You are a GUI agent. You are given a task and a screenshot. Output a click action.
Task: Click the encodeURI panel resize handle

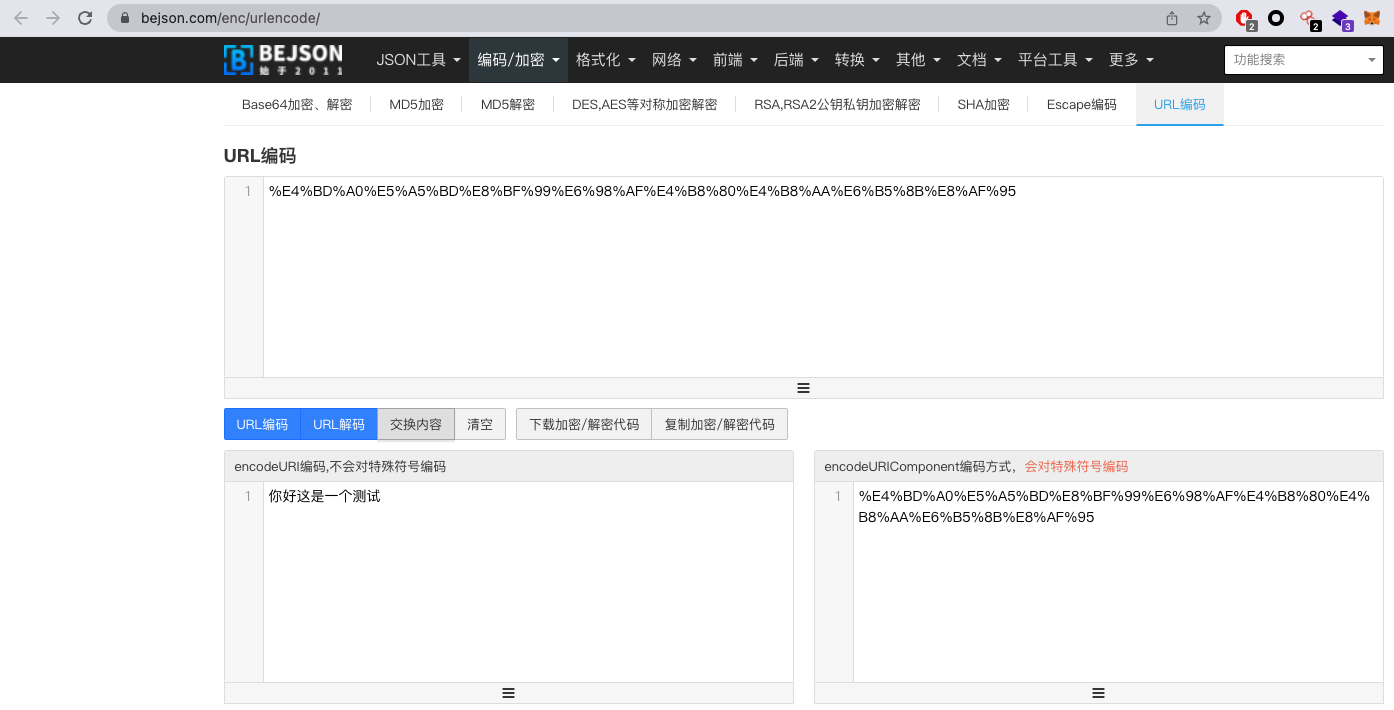click(508, 693)
